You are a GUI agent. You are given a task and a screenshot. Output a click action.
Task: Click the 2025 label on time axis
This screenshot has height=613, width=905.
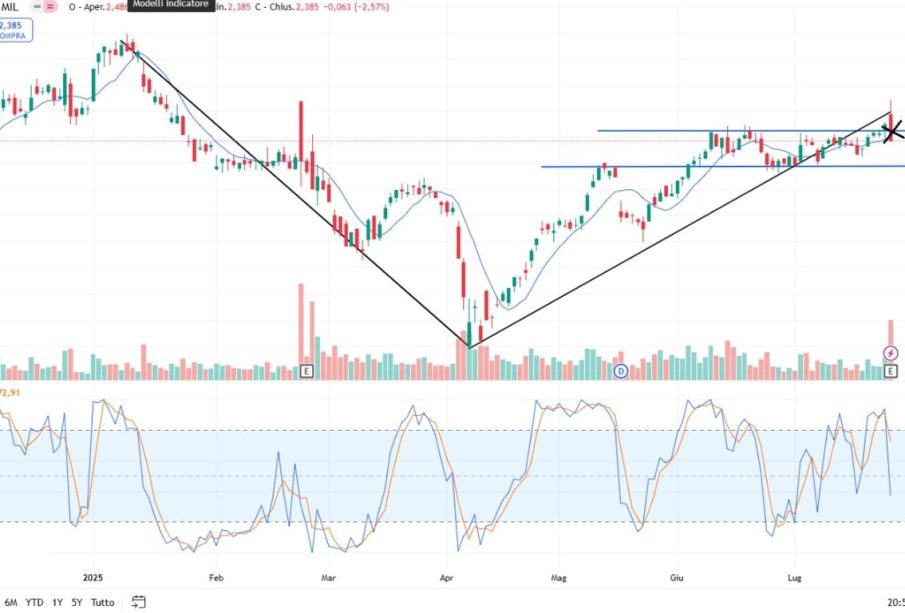coord(92,578)
